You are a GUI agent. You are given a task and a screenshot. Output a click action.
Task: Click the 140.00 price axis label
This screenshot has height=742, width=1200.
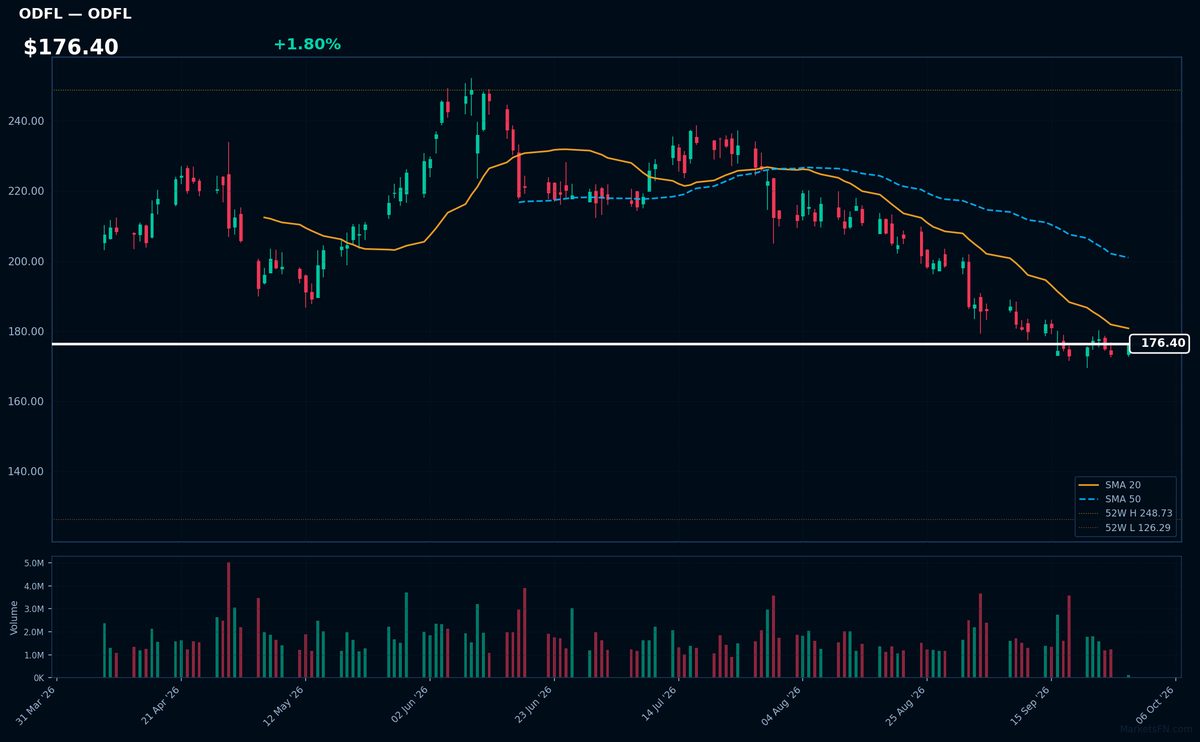pyautogui.click(x=26, y=471)
